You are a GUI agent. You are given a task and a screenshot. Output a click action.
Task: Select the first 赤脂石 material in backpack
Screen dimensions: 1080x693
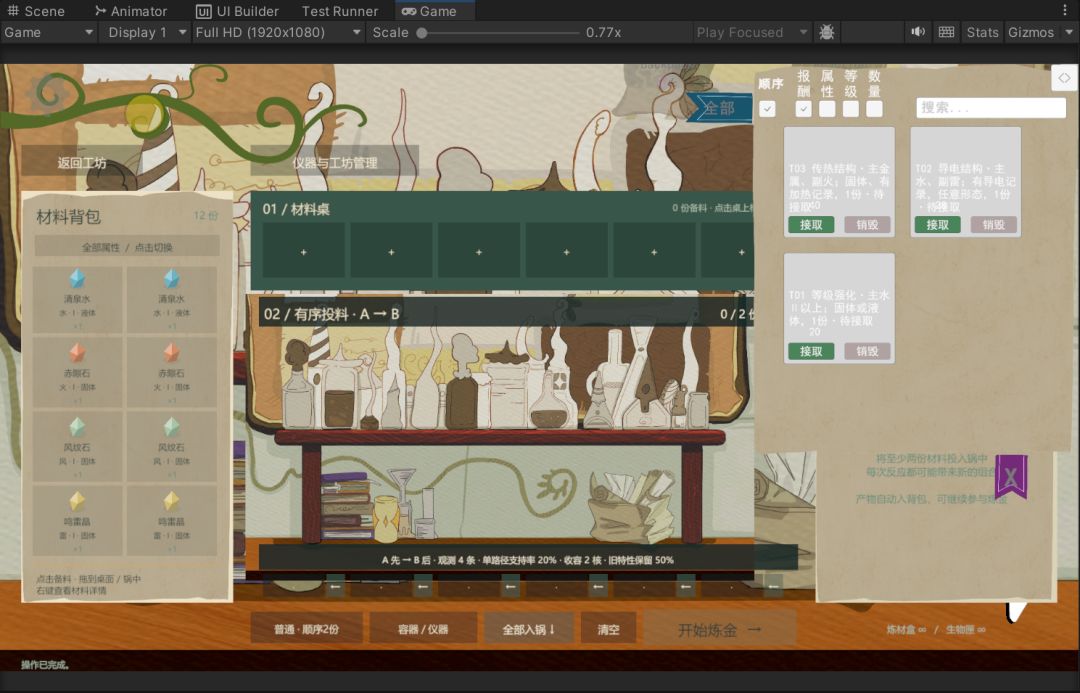point(77,373)
